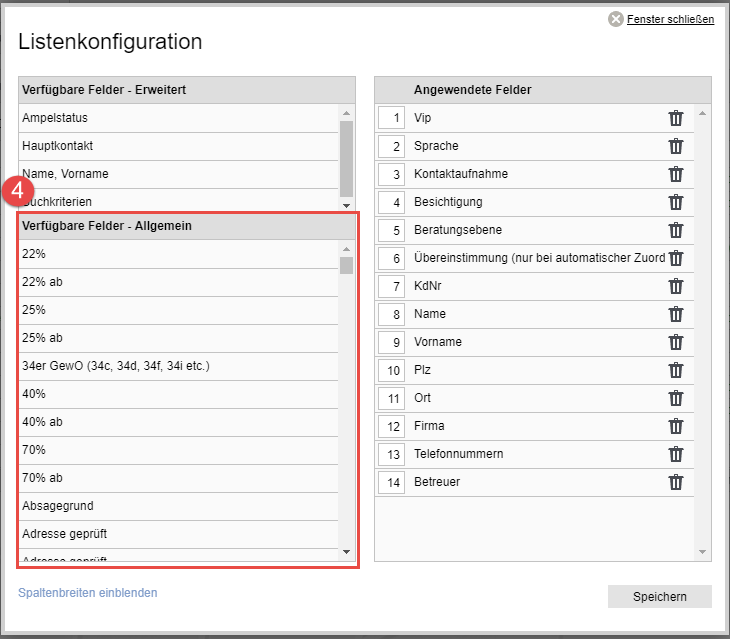
Task: Remove Sprache using its trash icon
Action: [676, 146]
